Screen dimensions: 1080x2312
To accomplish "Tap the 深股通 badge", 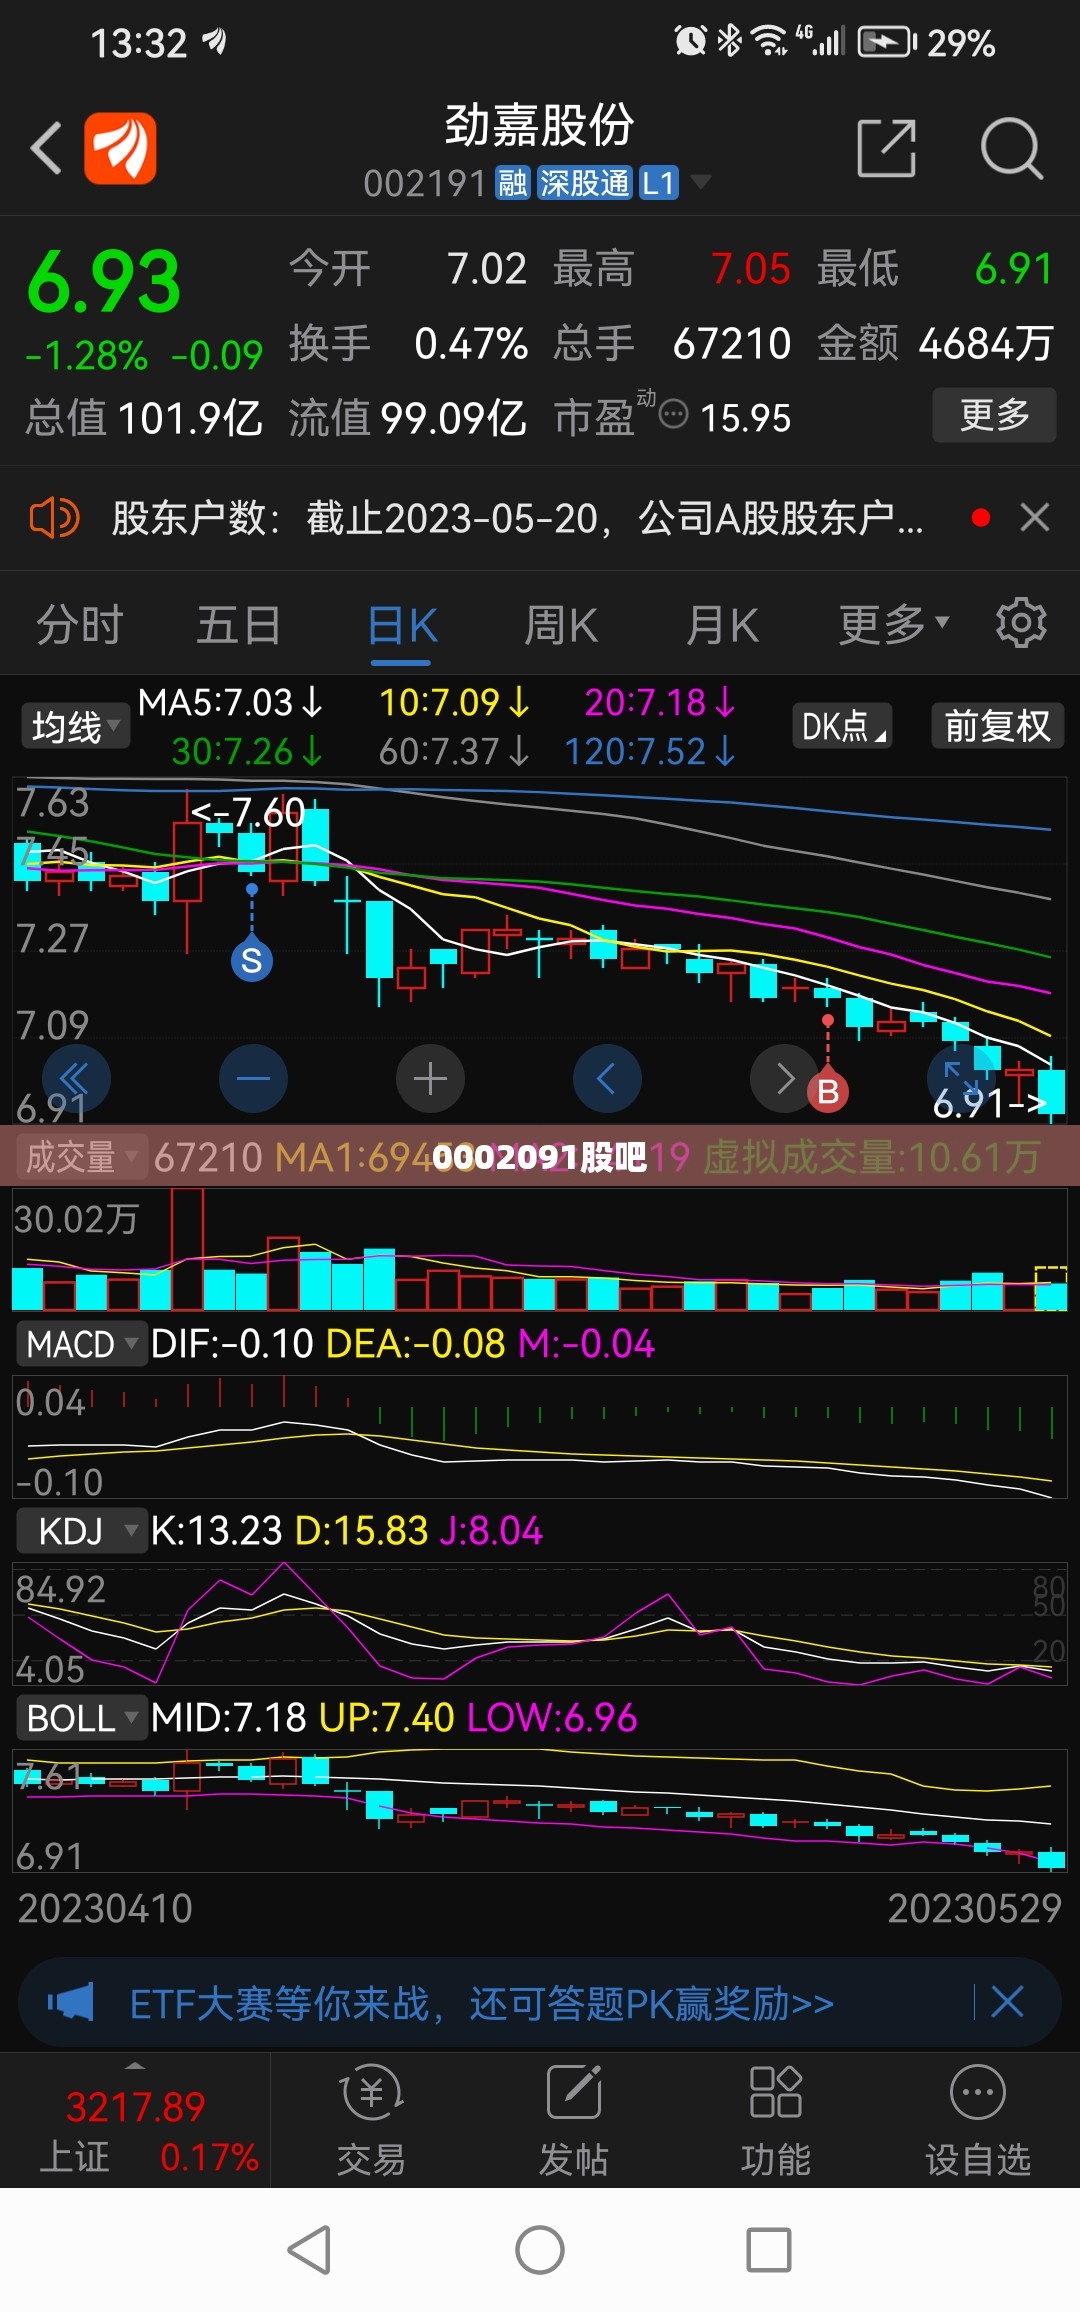I will pyautogui.click(x=584, y=183).
